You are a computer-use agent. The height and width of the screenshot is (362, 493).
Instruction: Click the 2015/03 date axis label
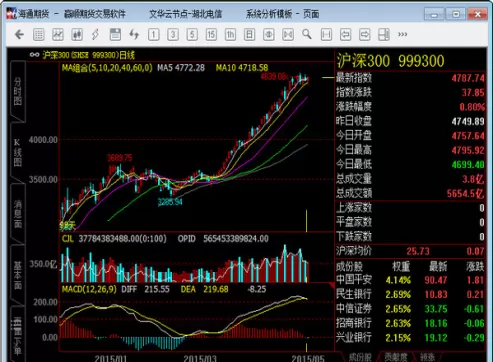pos(200,359)
